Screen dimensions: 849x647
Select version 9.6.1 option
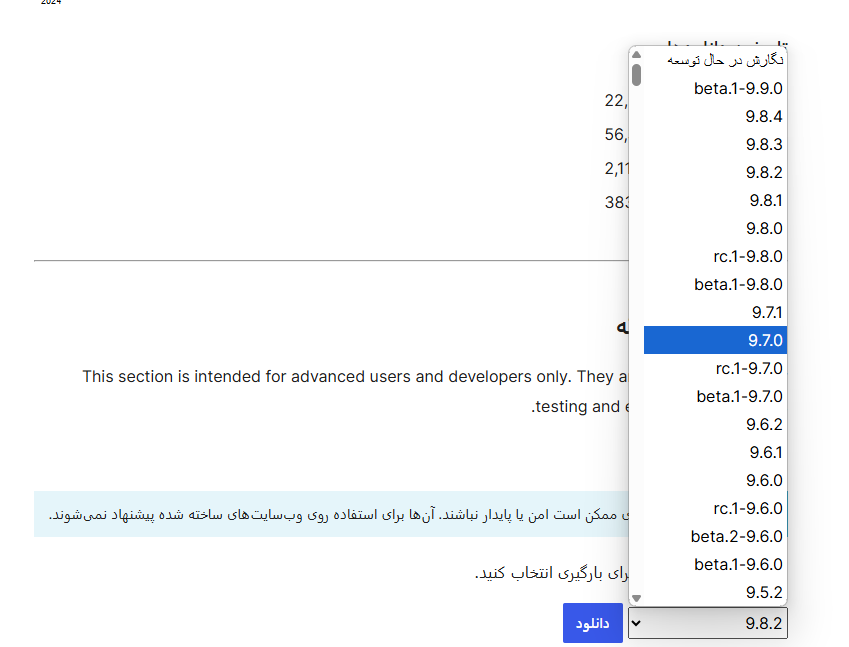click(715, 452)
